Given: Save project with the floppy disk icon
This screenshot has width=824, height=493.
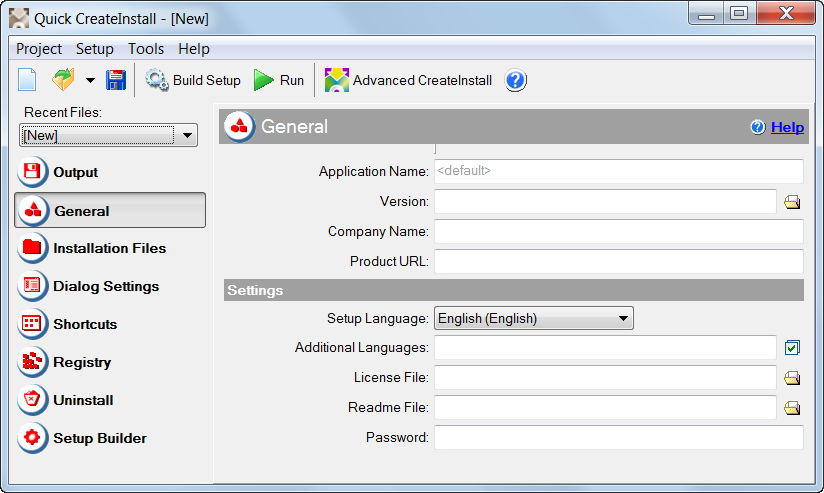Looking at the screenshot, I should click(x=116, y=80).
